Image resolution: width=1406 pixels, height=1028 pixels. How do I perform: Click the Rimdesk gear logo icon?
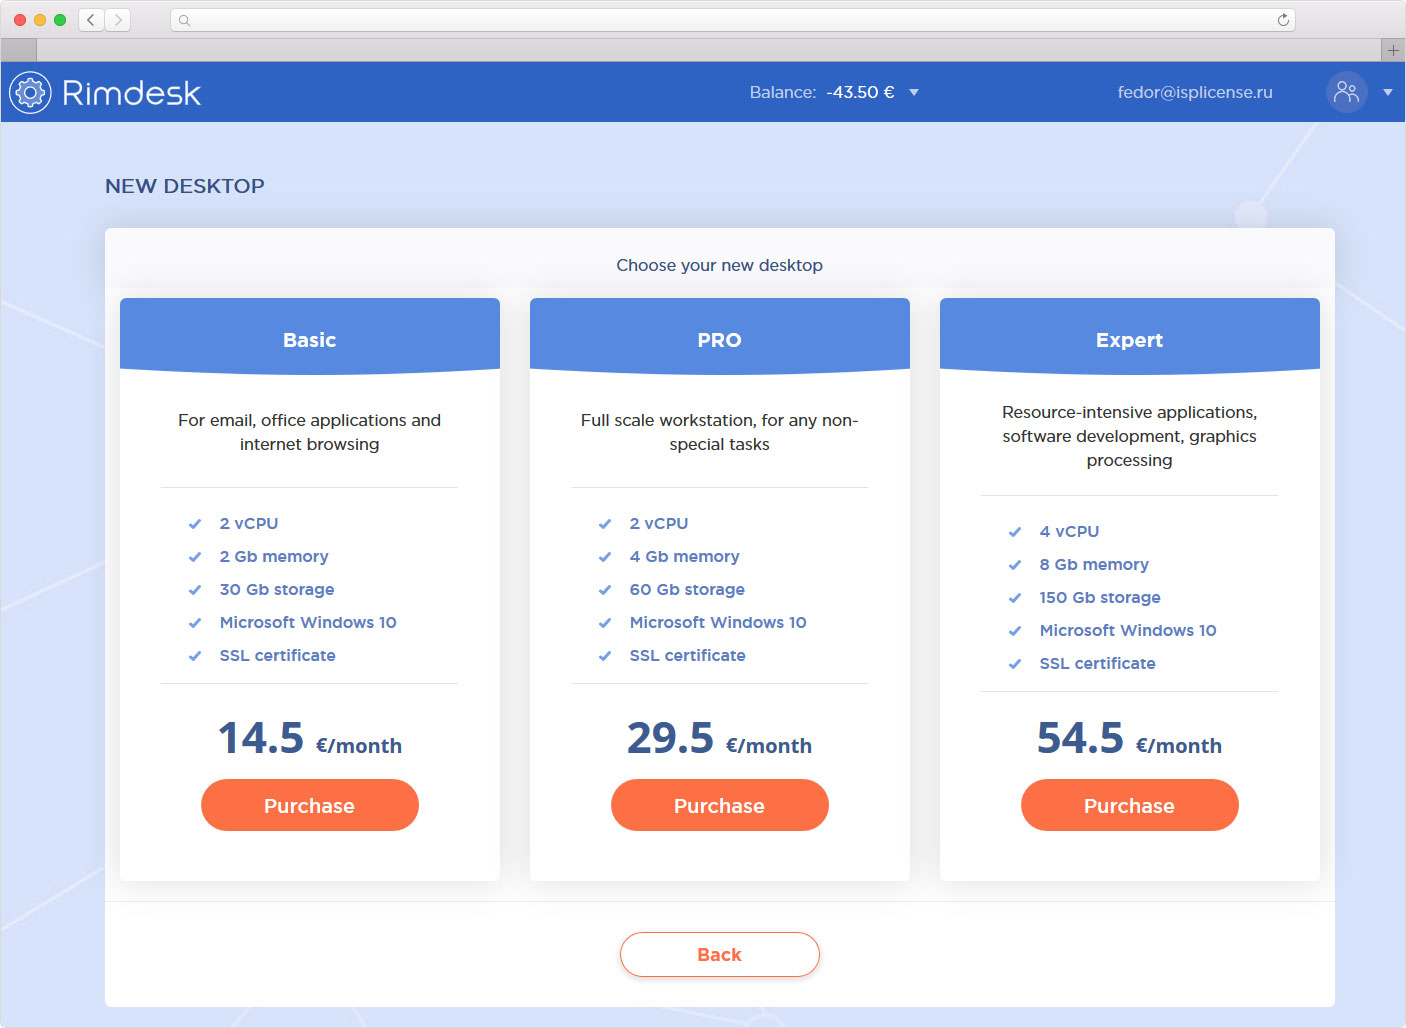point(30,93)
